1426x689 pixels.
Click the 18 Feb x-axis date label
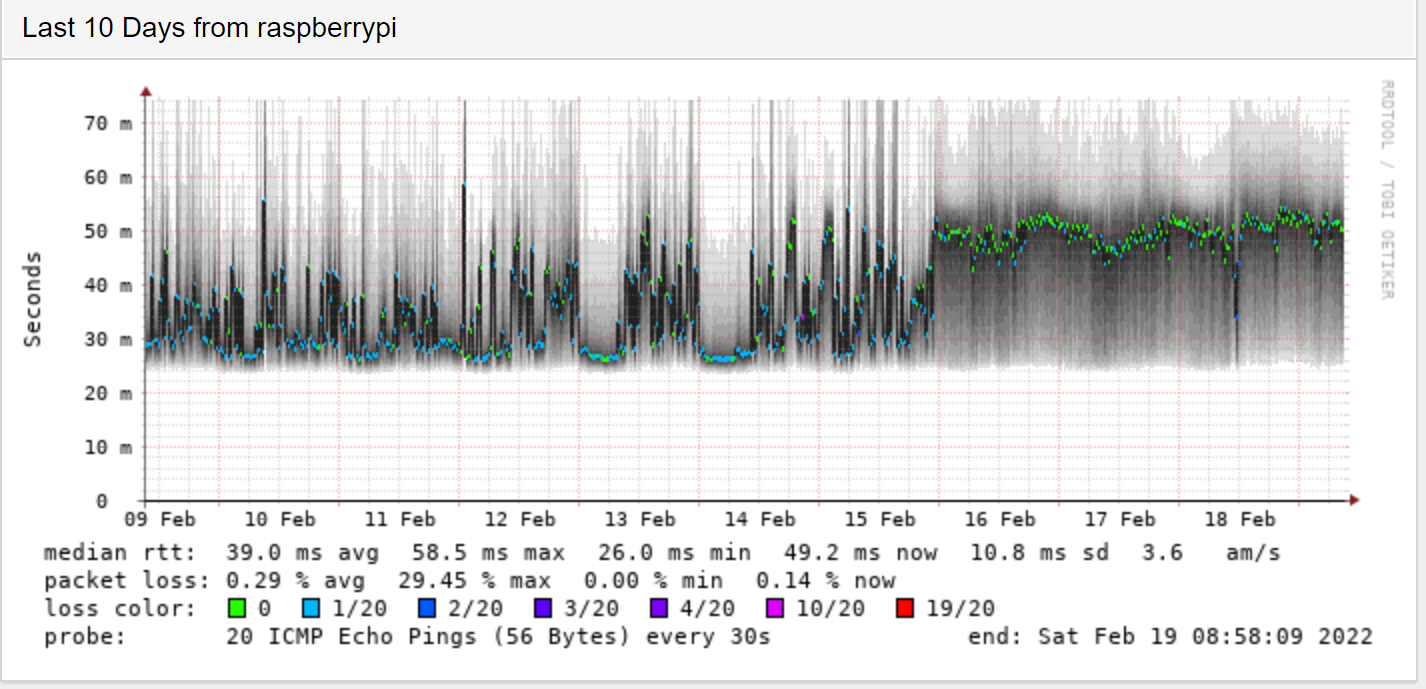pos(1240,519)
